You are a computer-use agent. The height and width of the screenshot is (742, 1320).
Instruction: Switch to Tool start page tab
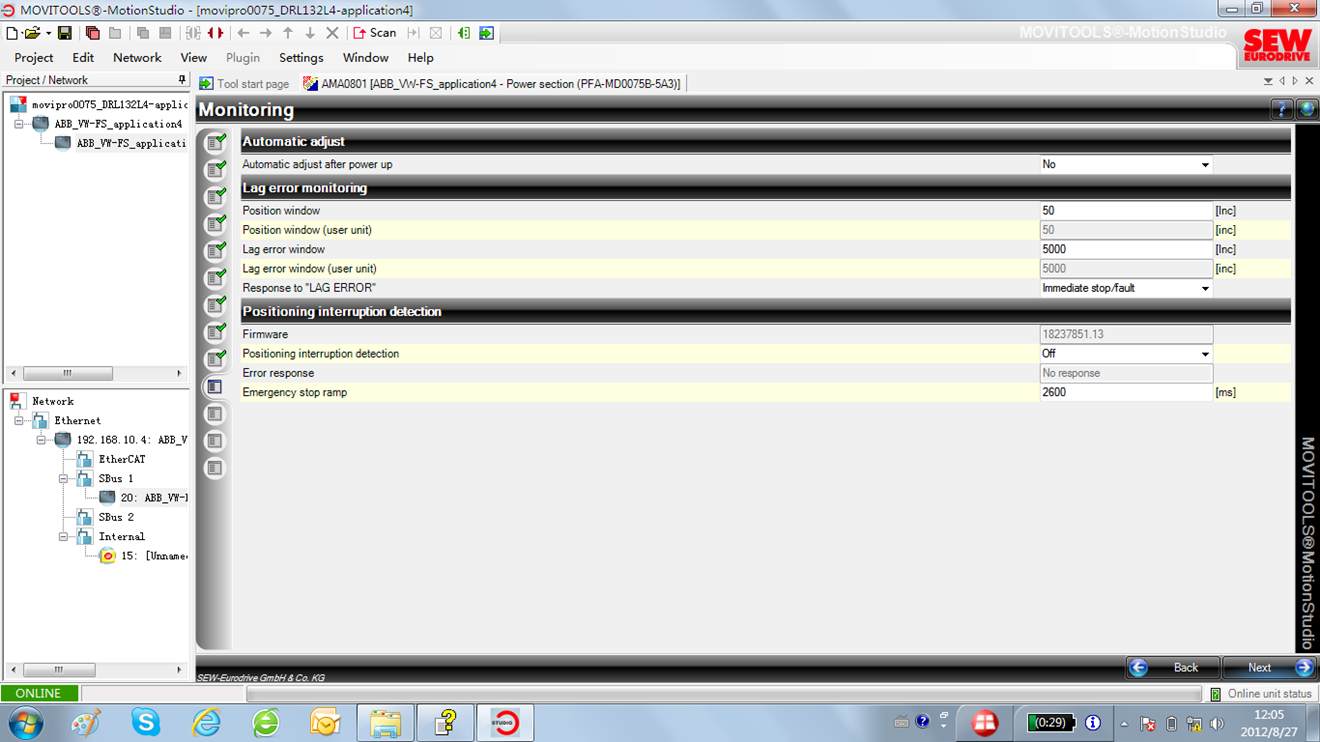pos(244,84)
